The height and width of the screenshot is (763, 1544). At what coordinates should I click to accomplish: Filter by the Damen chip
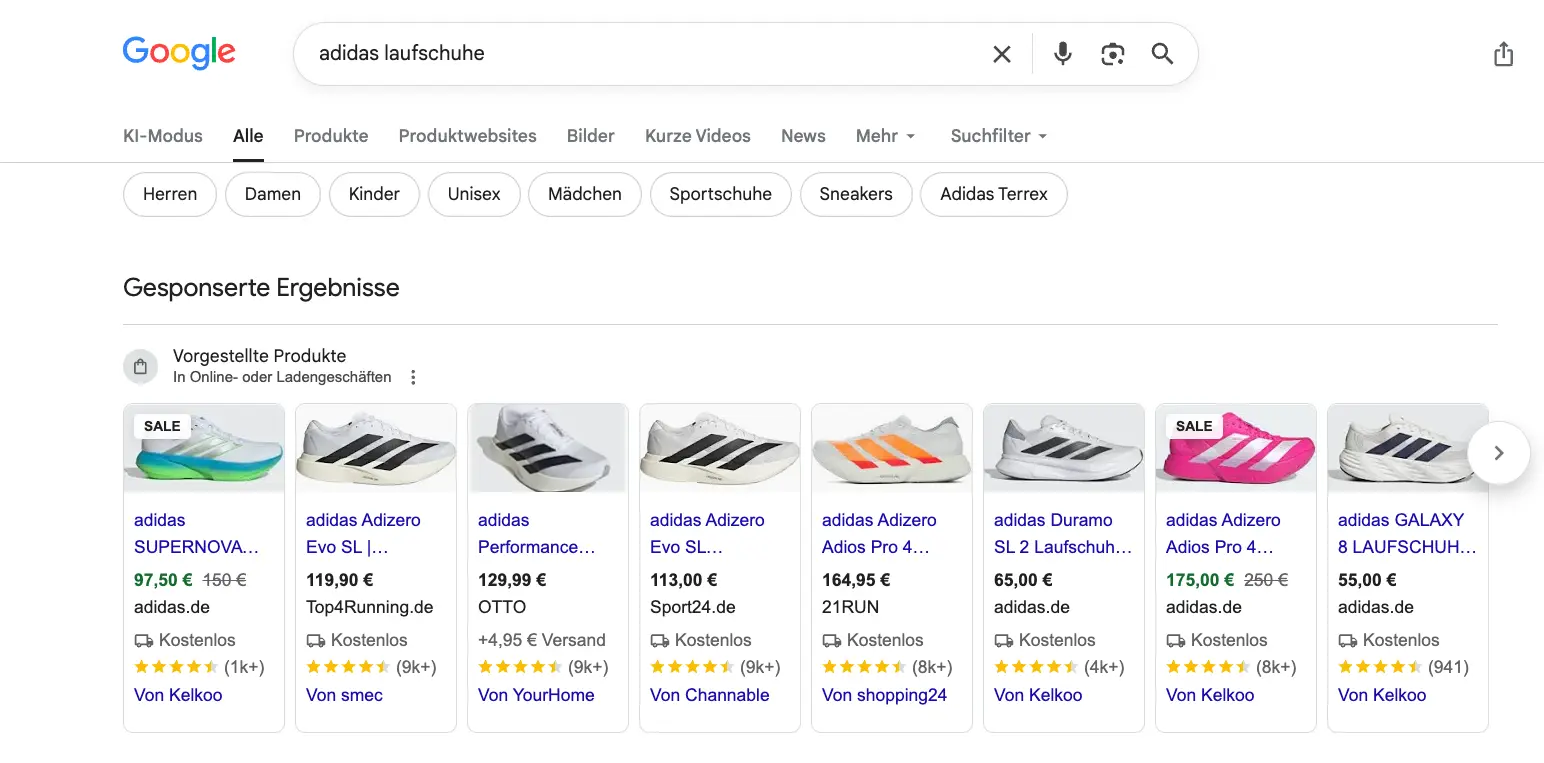click(273, 194)
